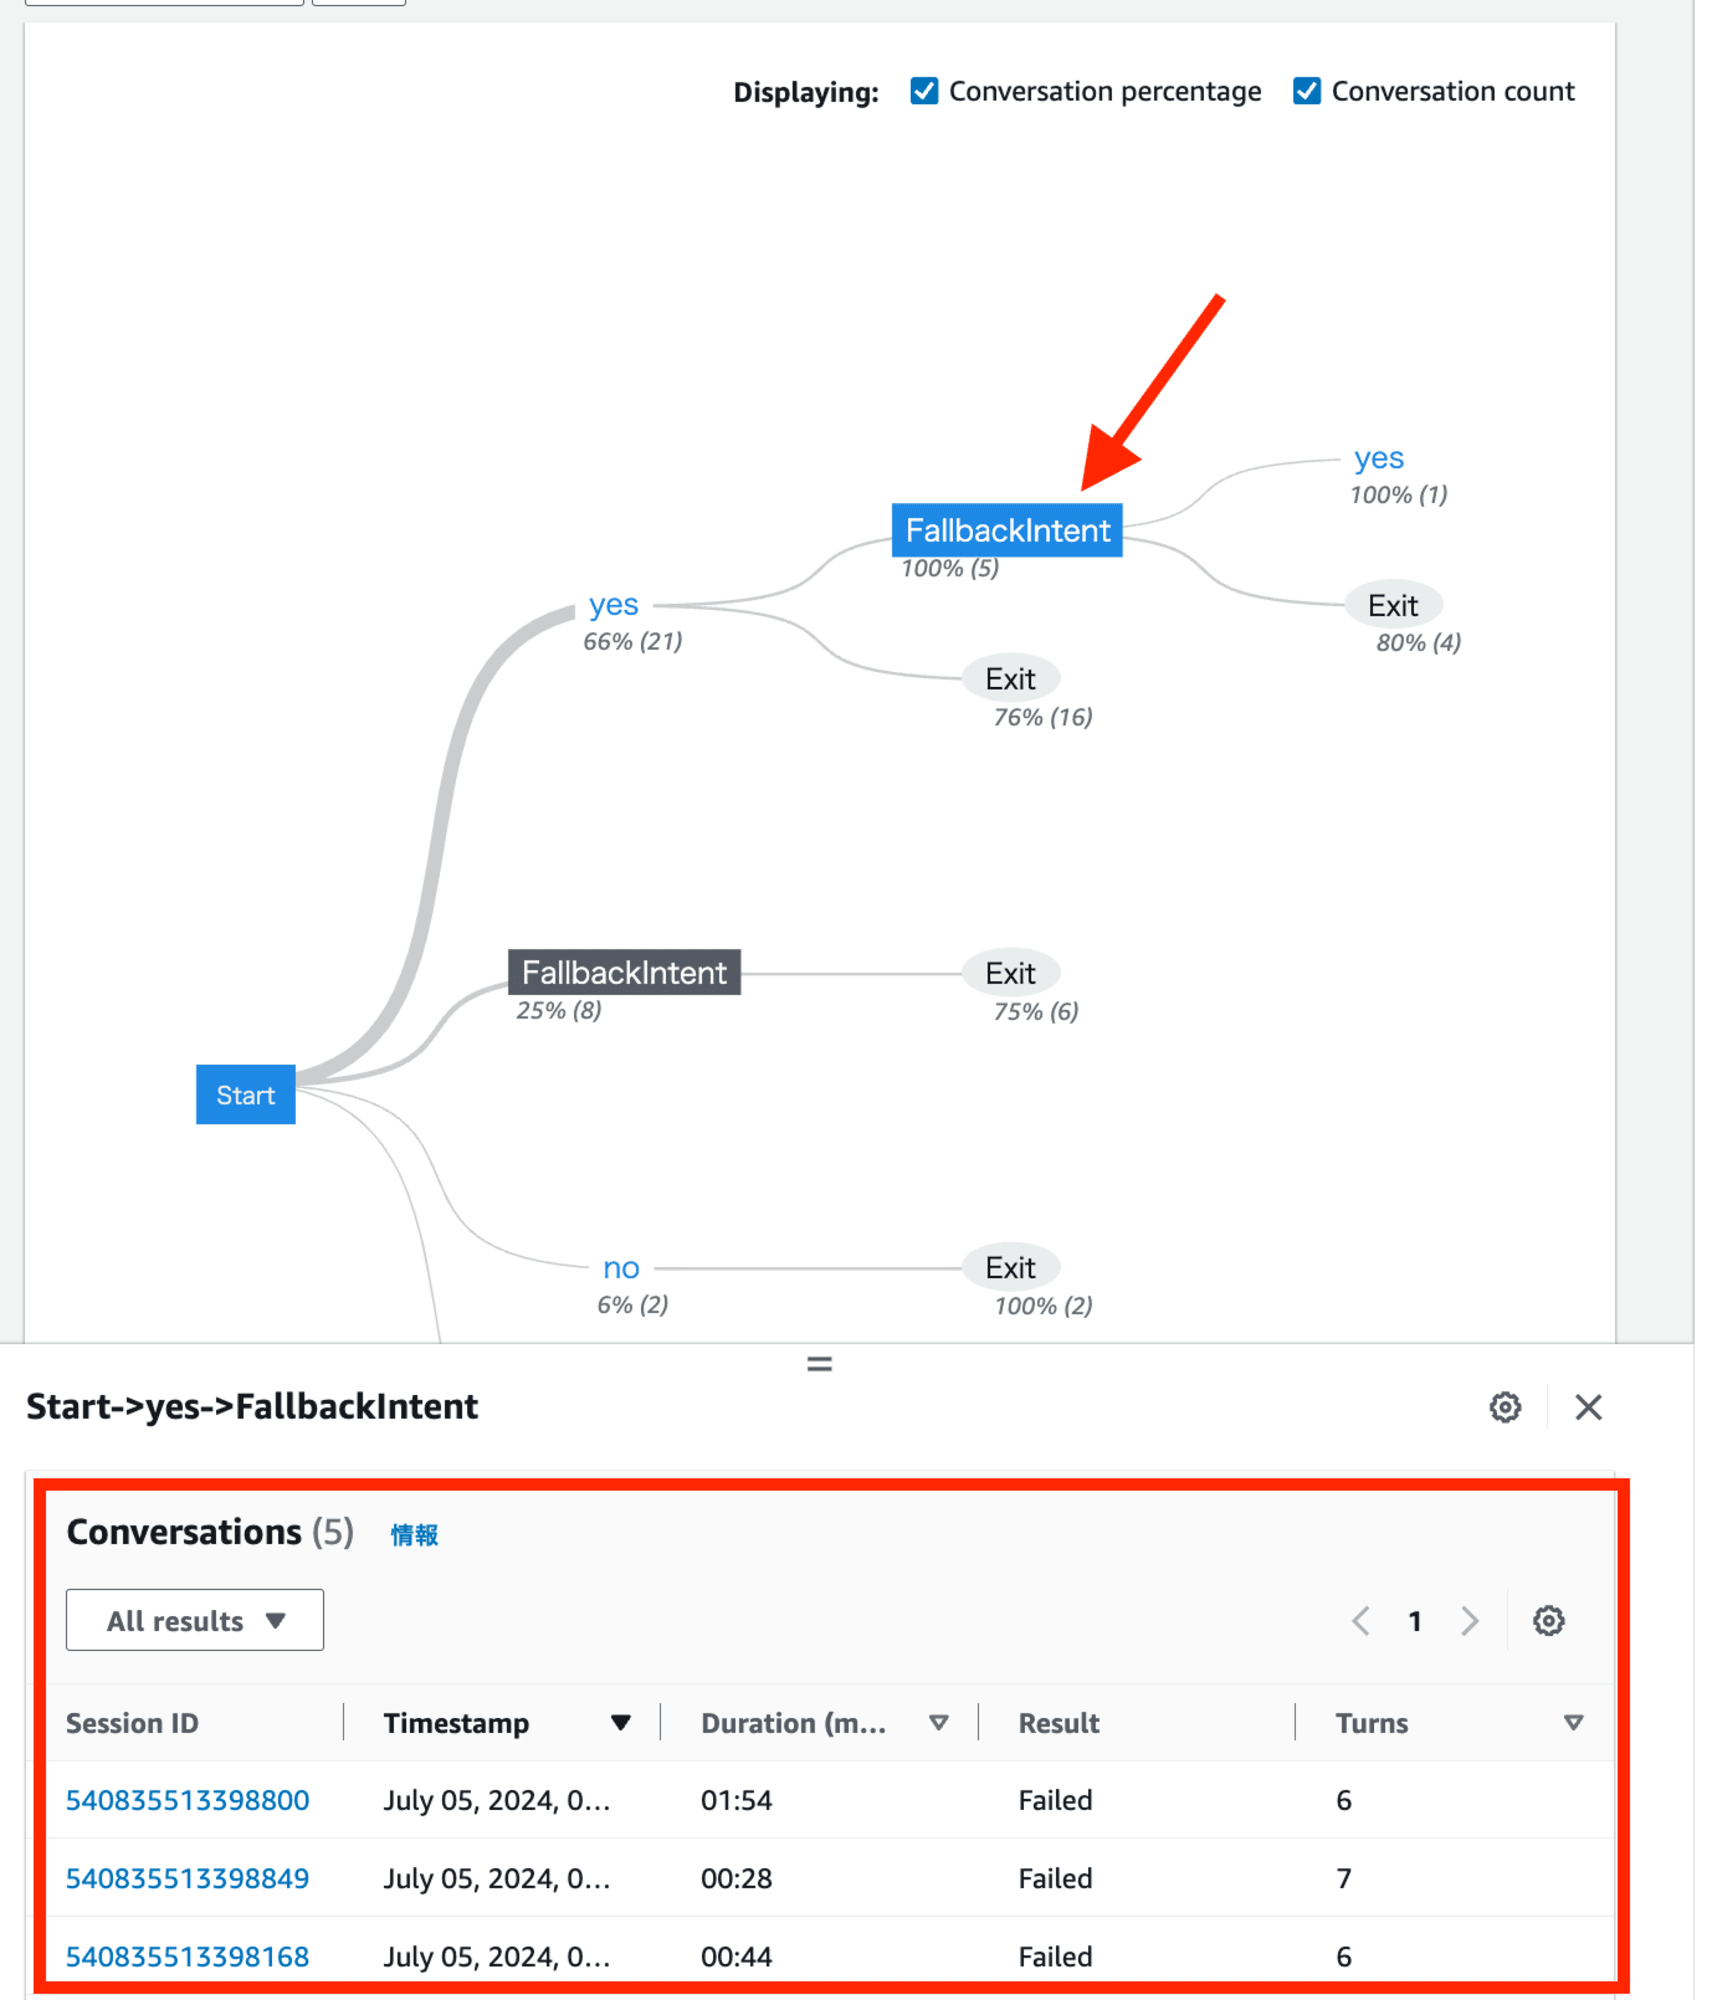
Task: Open panel preferences gear beside close button
Action: [x=1505, y=1407]
